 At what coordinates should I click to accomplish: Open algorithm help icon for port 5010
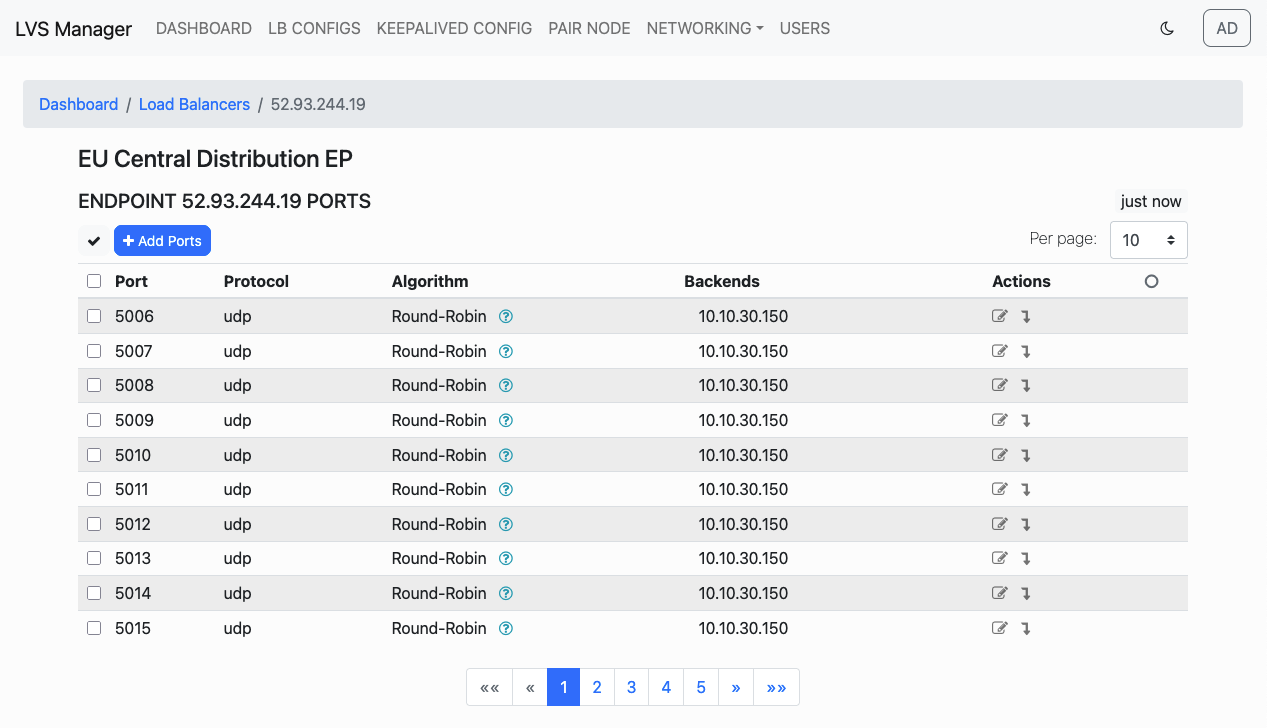click(506, 455)
